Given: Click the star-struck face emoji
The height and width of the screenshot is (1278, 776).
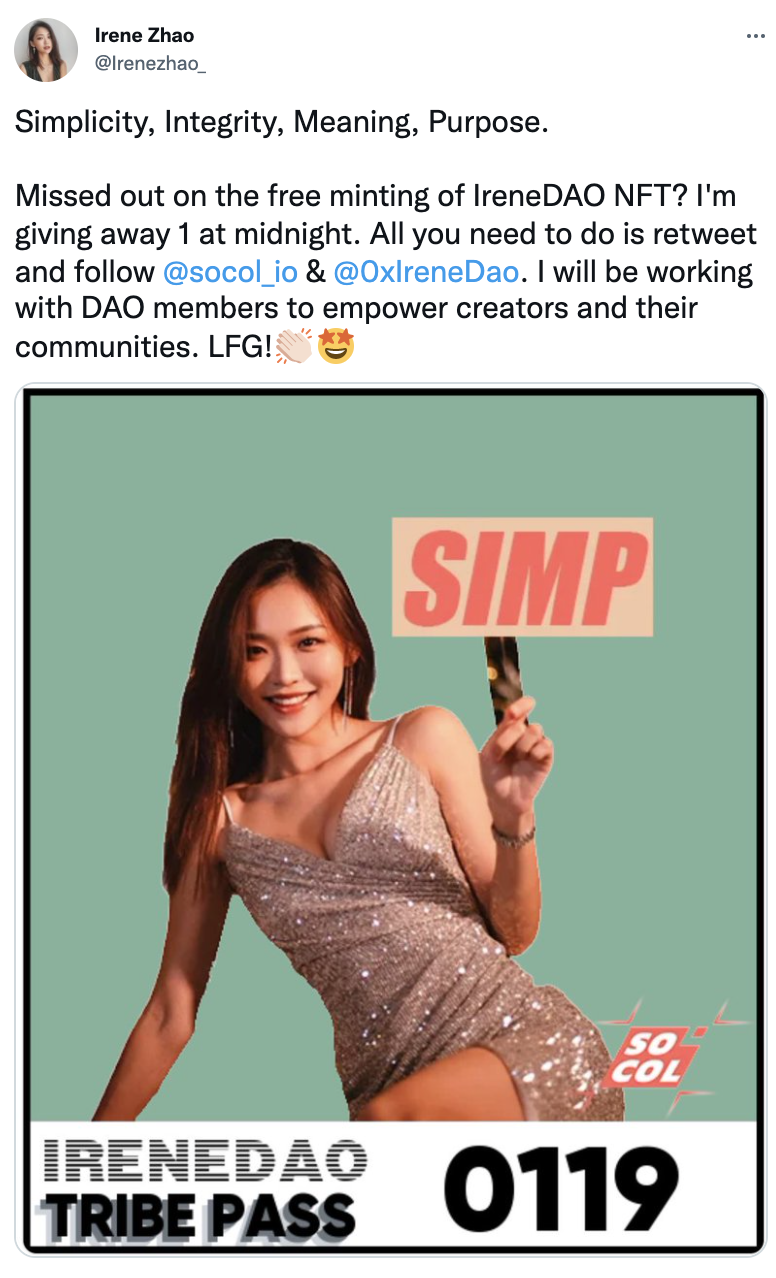Looking at the screenshot, I should coord(335,349).
